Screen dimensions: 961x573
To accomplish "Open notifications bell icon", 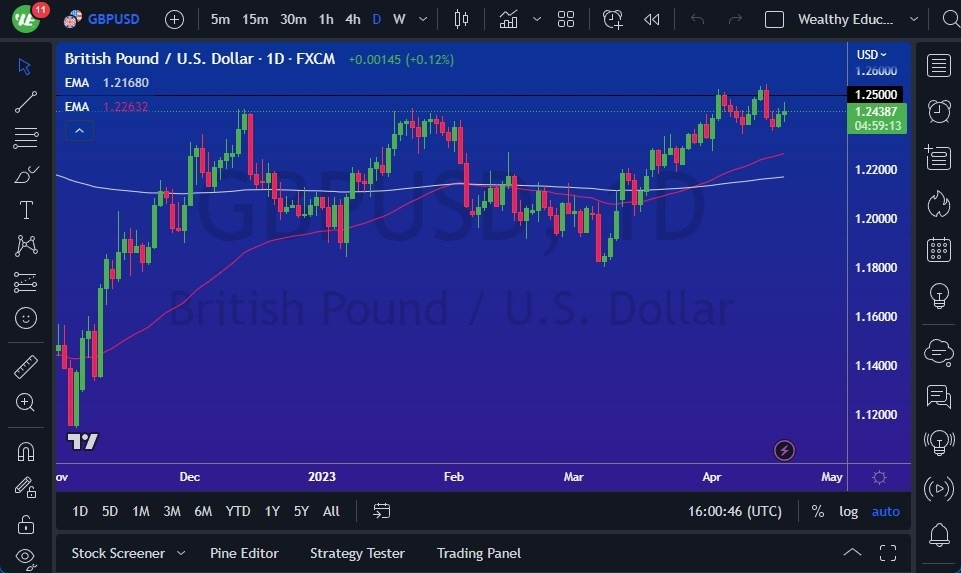I will tap(938, 535).
